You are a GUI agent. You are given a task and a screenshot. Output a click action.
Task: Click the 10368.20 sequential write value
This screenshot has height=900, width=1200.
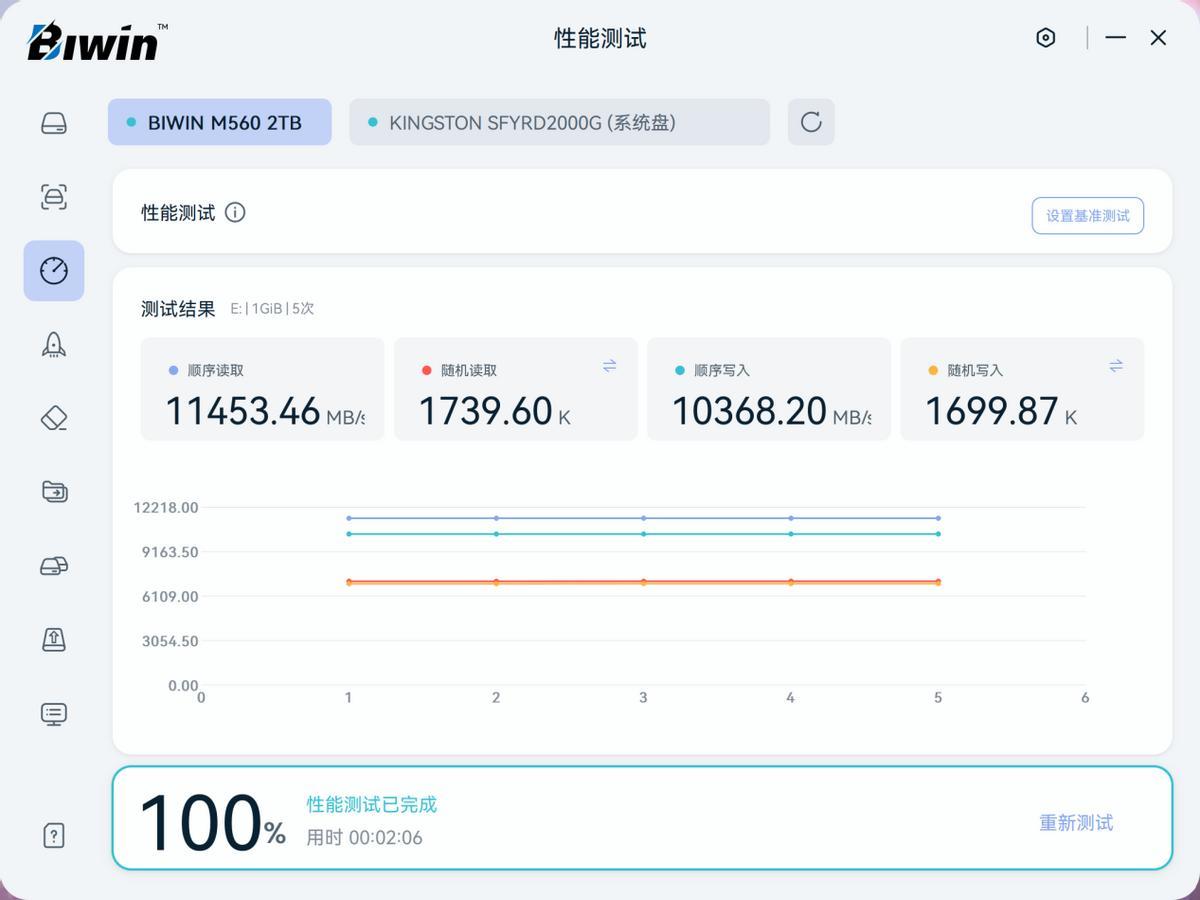[749, 411]
